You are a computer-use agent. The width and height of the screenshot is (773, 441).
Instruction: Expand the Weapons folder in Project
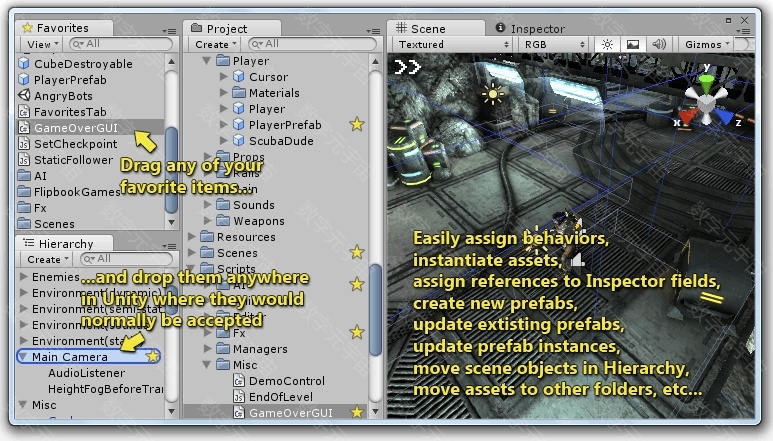(x=208, y=220)
